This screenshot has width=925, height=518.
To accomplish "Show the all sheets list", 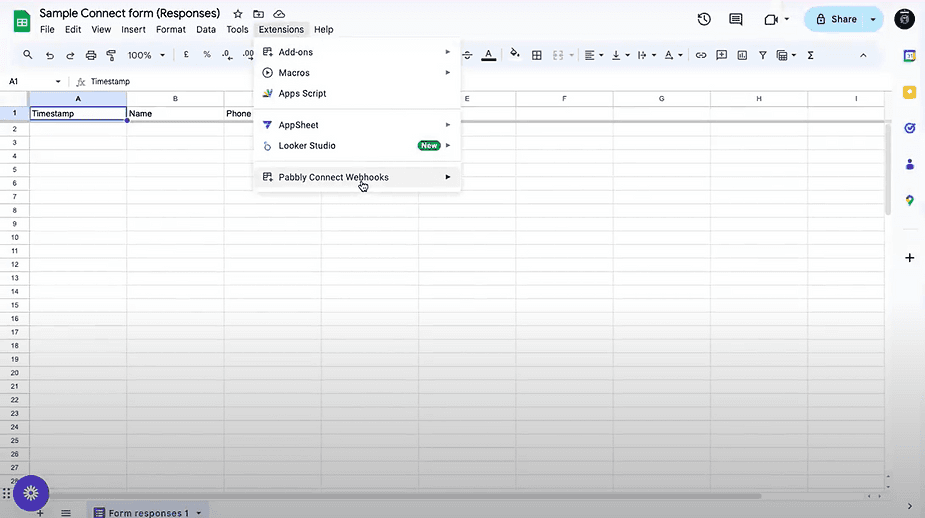I will pos(66,513).
